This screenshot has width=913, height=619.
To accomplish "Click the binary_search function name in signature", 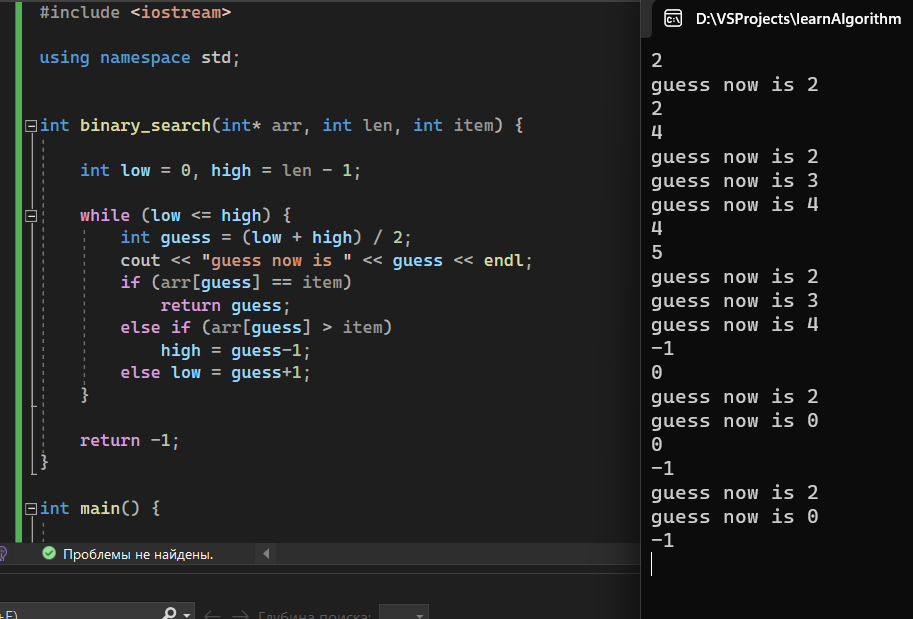I will [145, 126].
